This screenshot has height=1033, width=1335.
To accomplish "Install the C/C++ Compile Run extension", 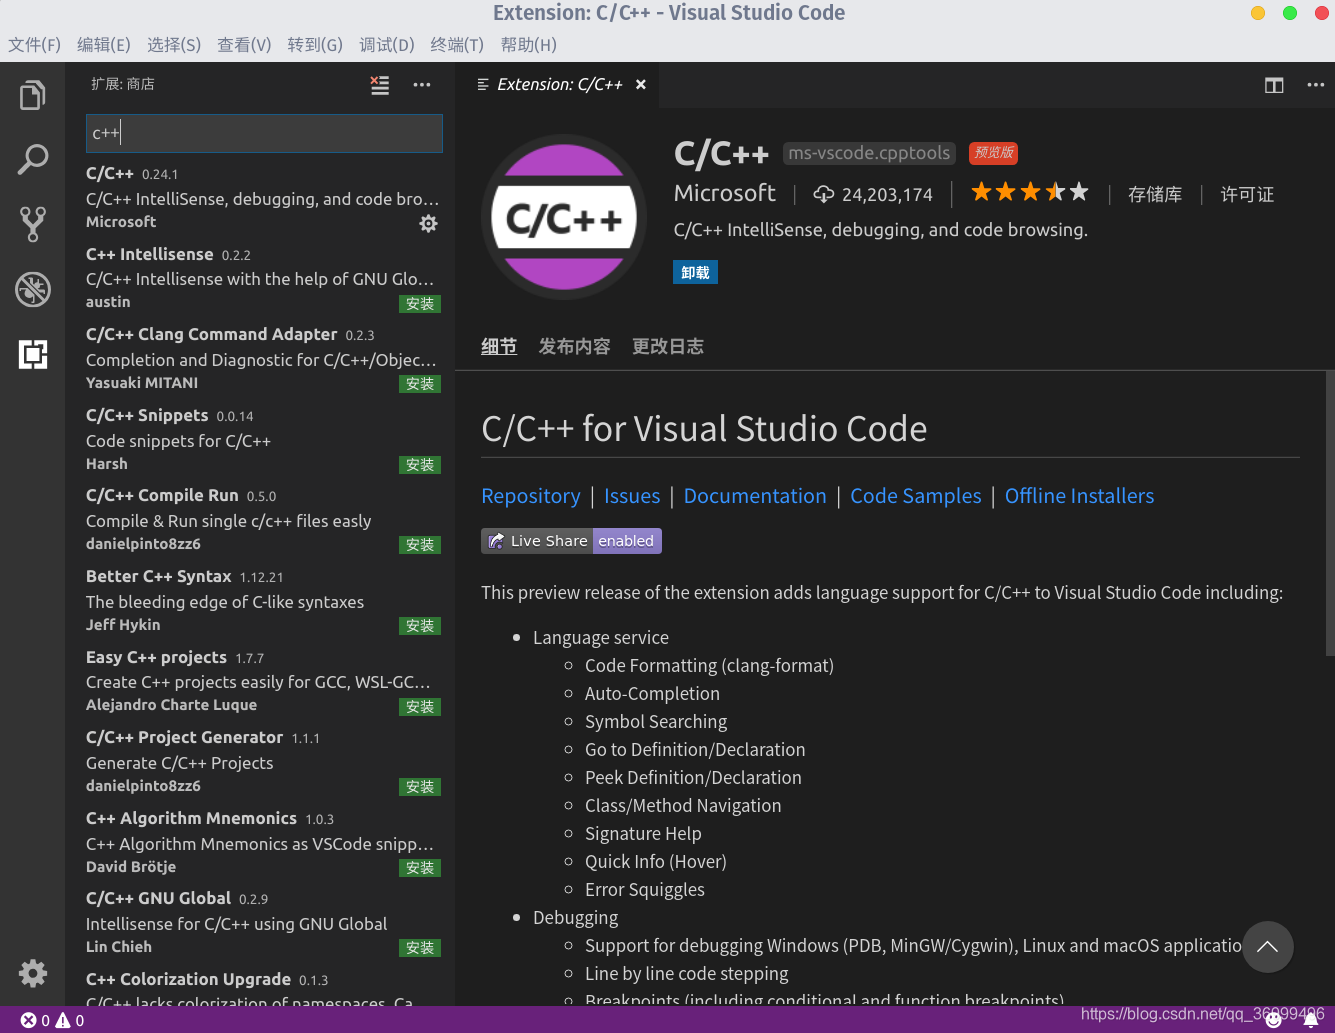I will point(420,545).
